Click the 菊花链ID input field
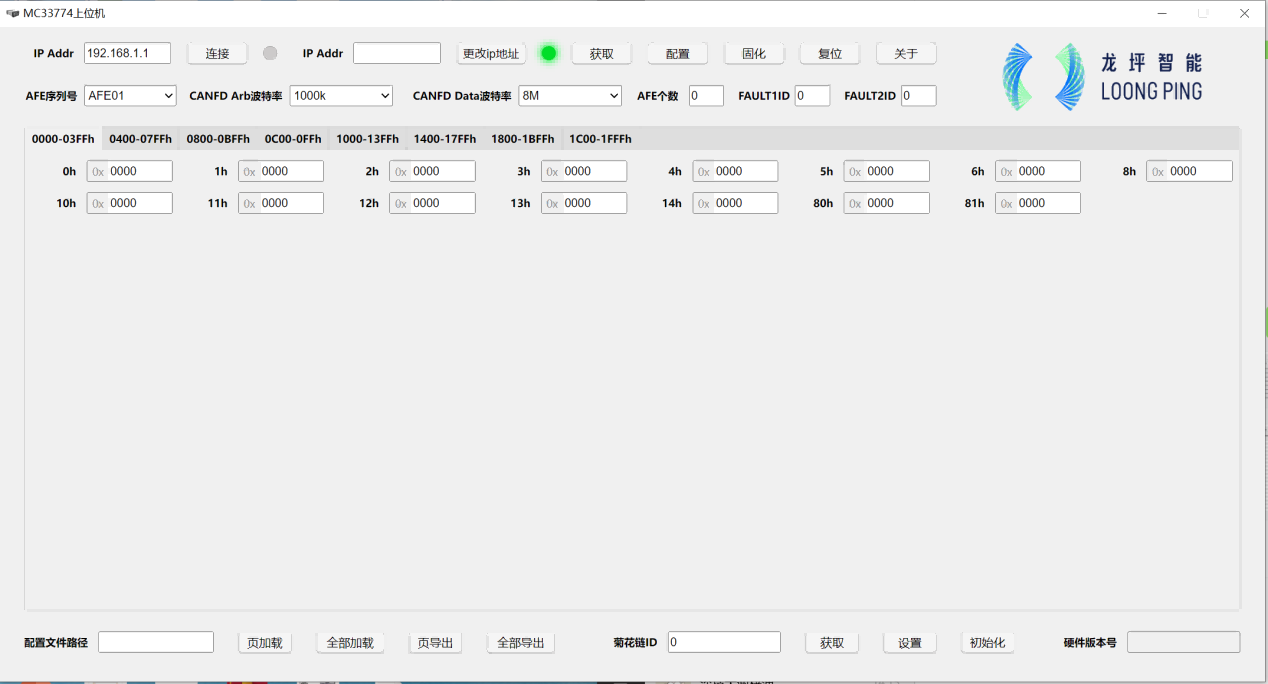The image size is (1268, 684). (x=724, y=642)
